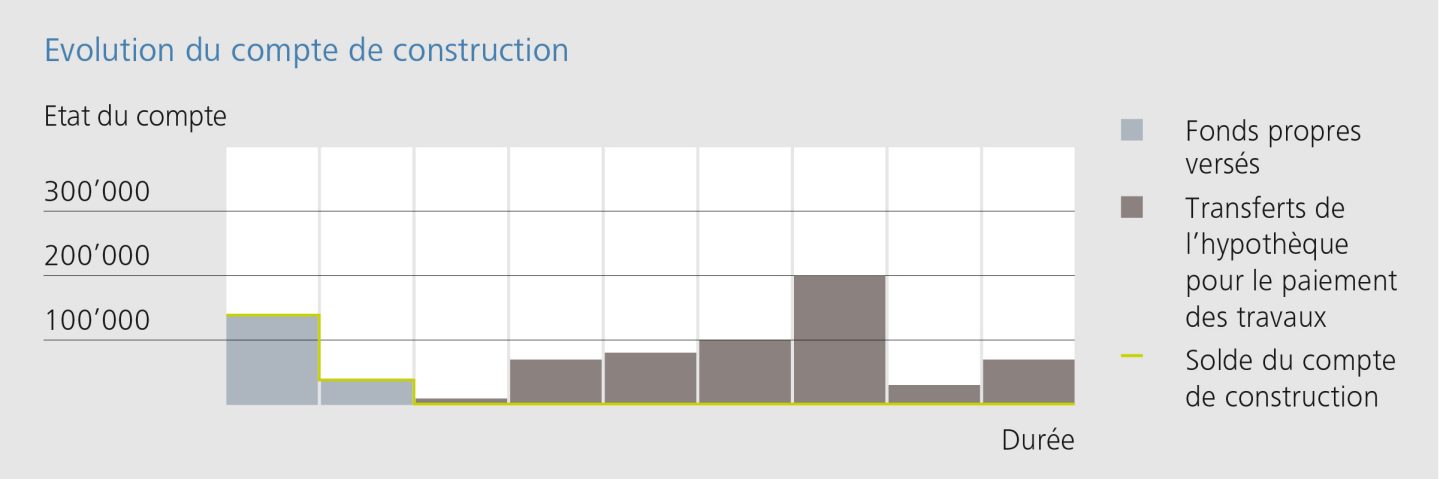This screenshot has width=1440, height=479.
Task: Select the 'Fonds propres versés' legend label
Action: [1272, 146]
